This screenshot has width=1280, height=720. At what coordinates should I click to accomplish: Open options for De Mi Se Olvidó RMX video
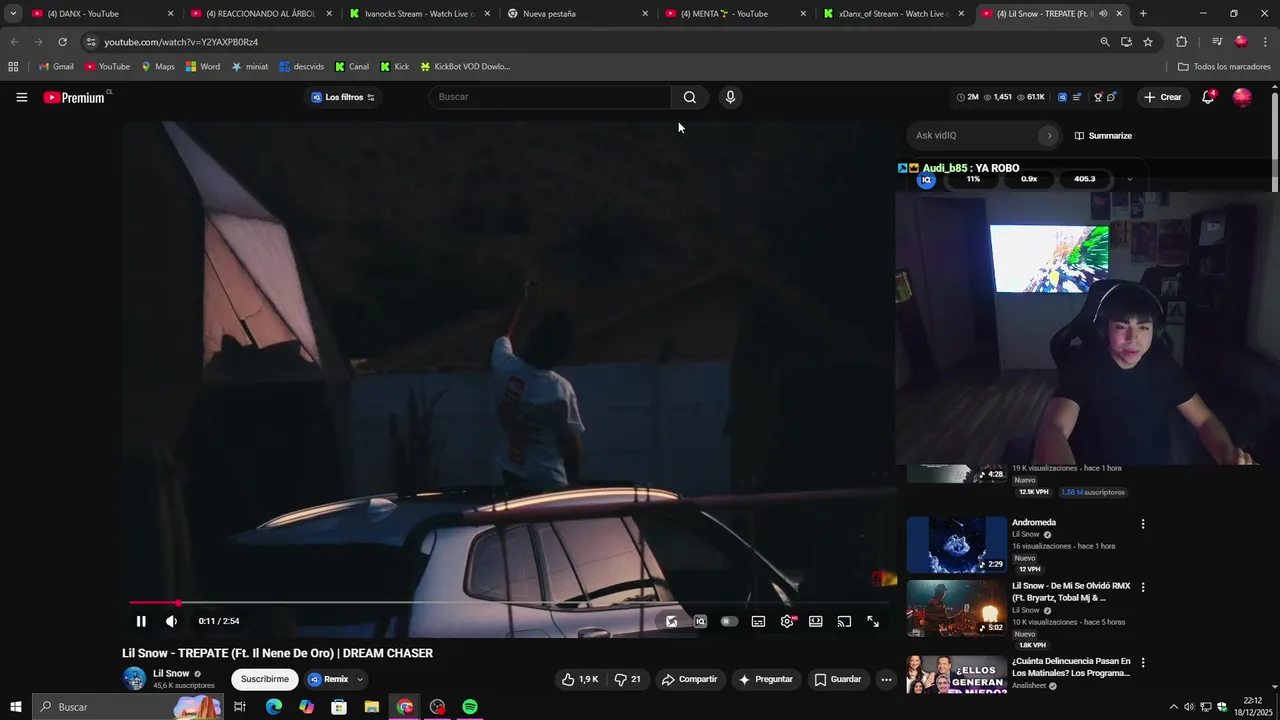pos(1143,587)
